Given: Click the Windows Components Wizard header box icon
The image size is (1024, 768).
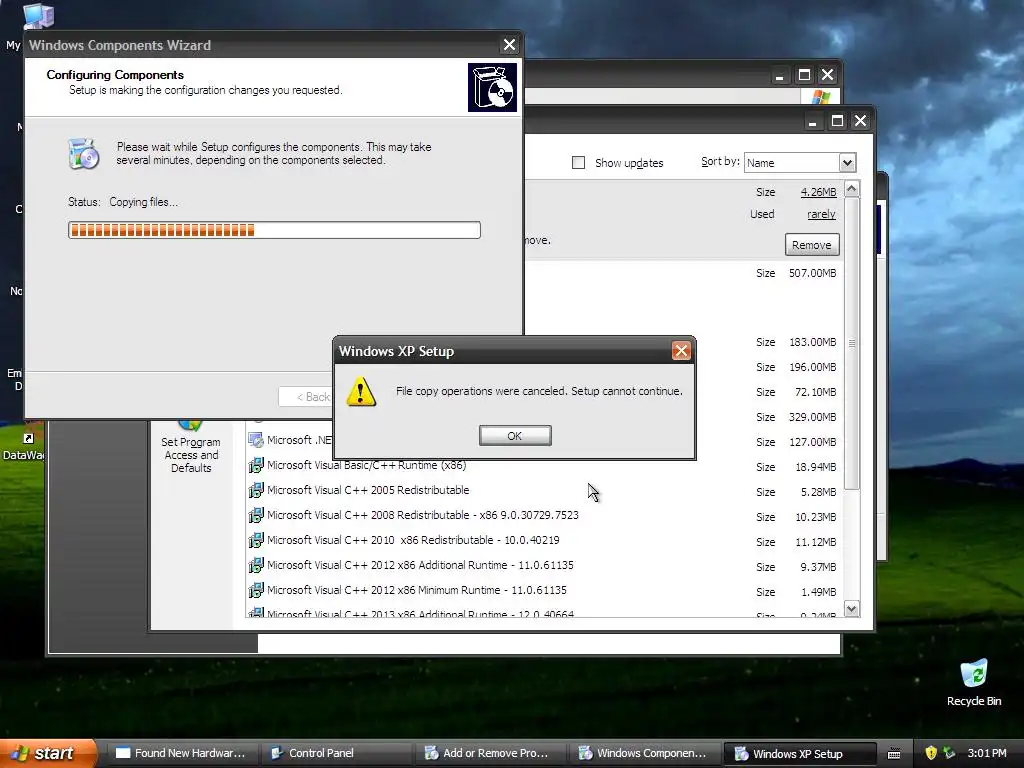Looking at the screenshot, I should 492,87.
